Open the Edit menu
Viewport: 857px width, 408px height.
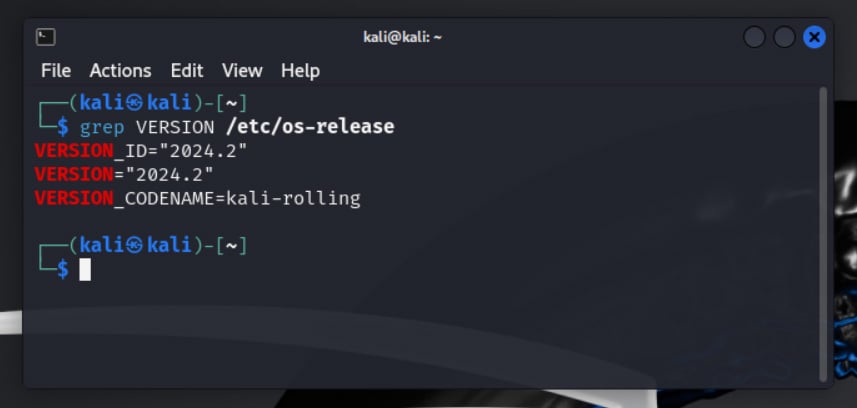186,70
